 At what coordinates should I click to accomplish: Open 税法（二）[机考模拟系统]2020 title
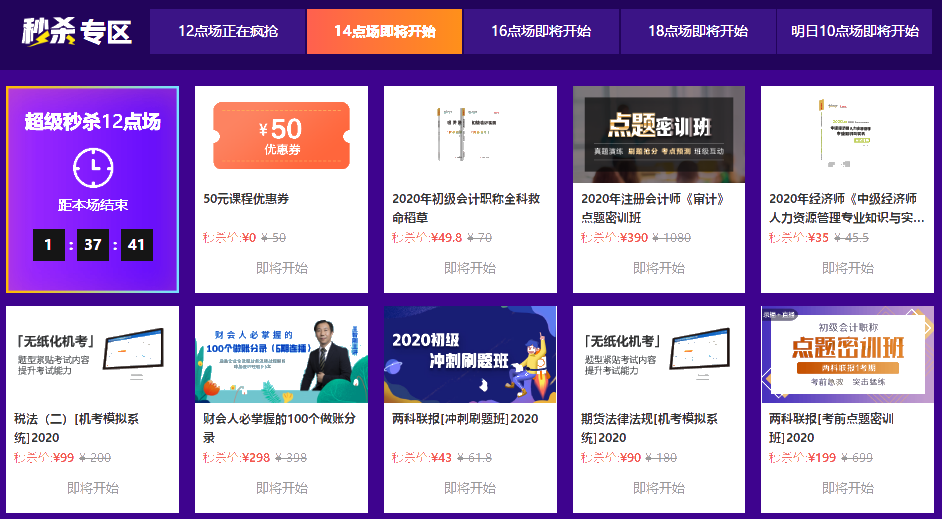coord(76,428)
